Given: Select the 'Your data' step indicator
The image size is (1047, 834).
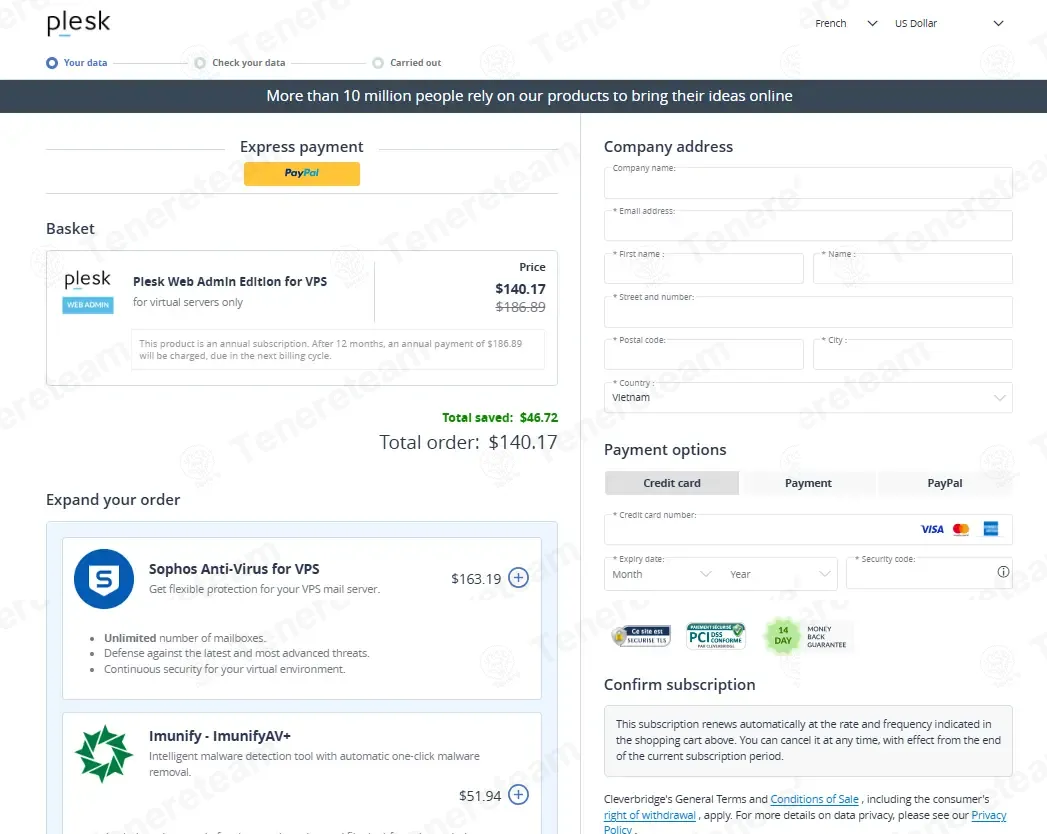Looking at the screenshot, I should tap(77, 63).
